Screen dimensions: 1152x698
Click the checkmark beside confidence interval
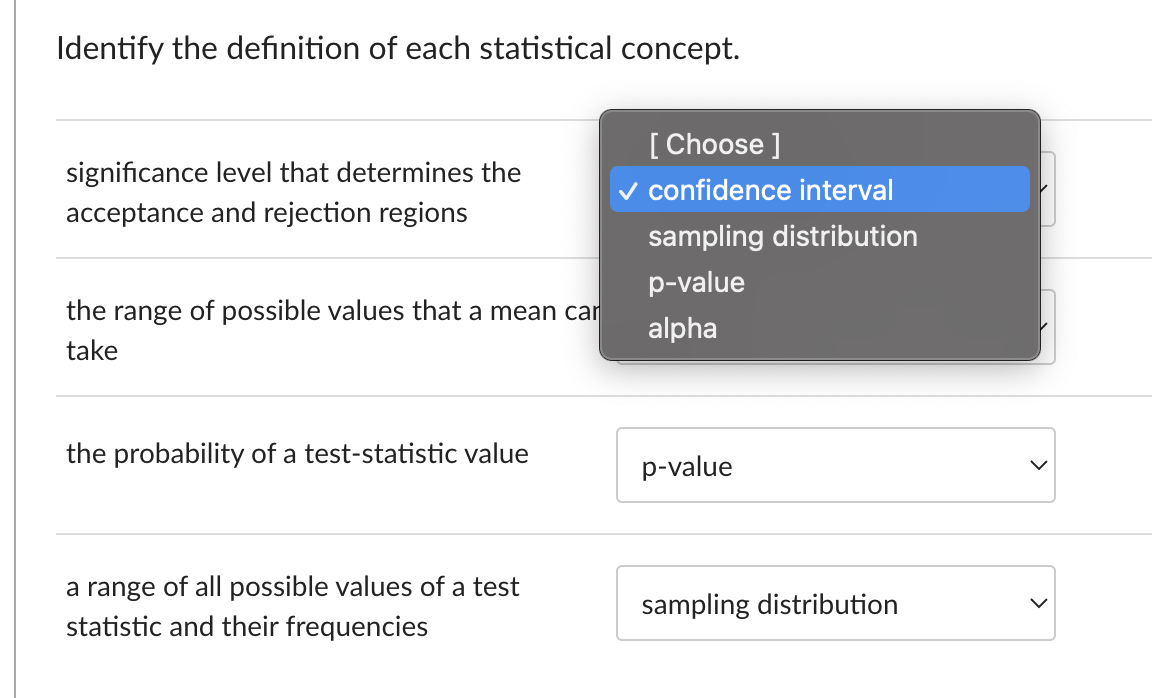(x=627, y=190)
